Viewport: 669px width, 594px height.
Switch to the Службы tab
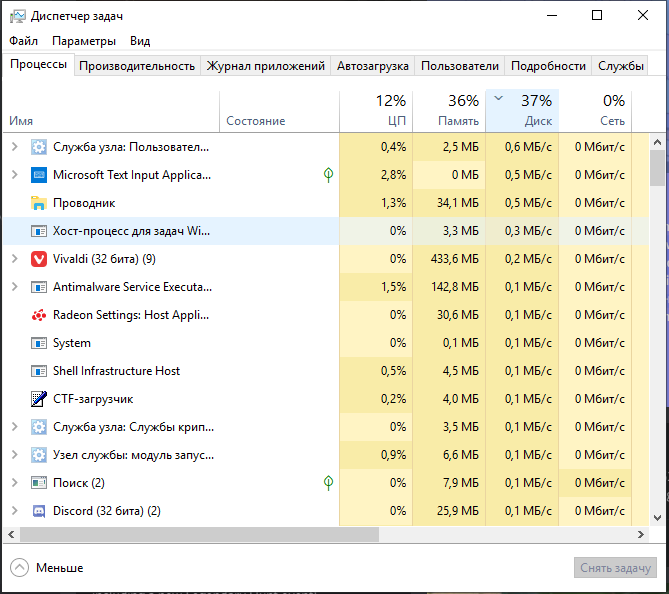coord(620,66)
